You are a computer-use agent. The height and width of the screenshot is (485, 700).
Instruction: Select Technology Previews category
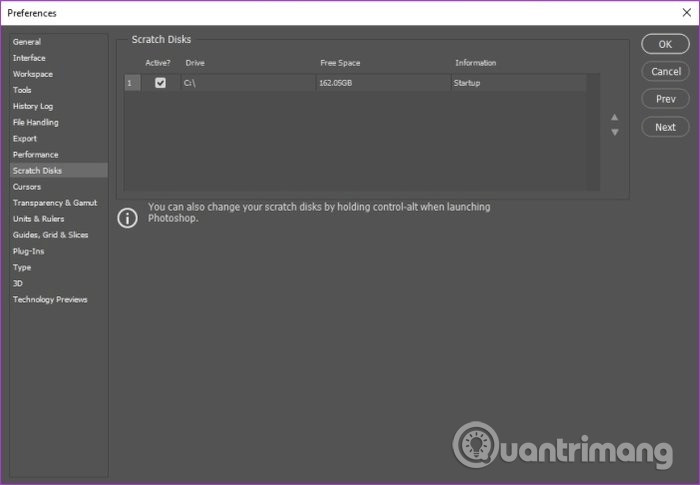coord(50,299)
